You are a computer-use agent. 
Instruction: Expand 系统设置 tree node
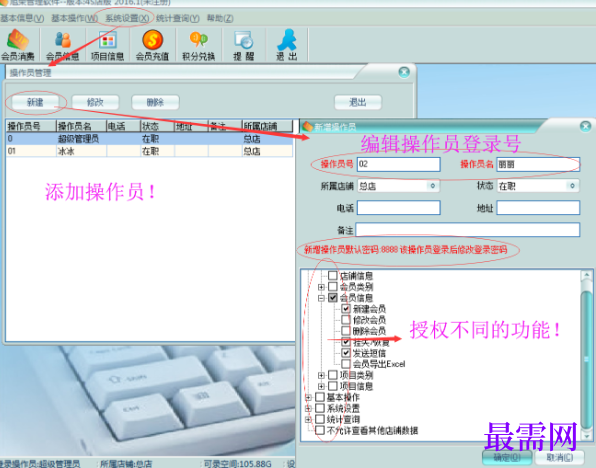coord(308,408)
